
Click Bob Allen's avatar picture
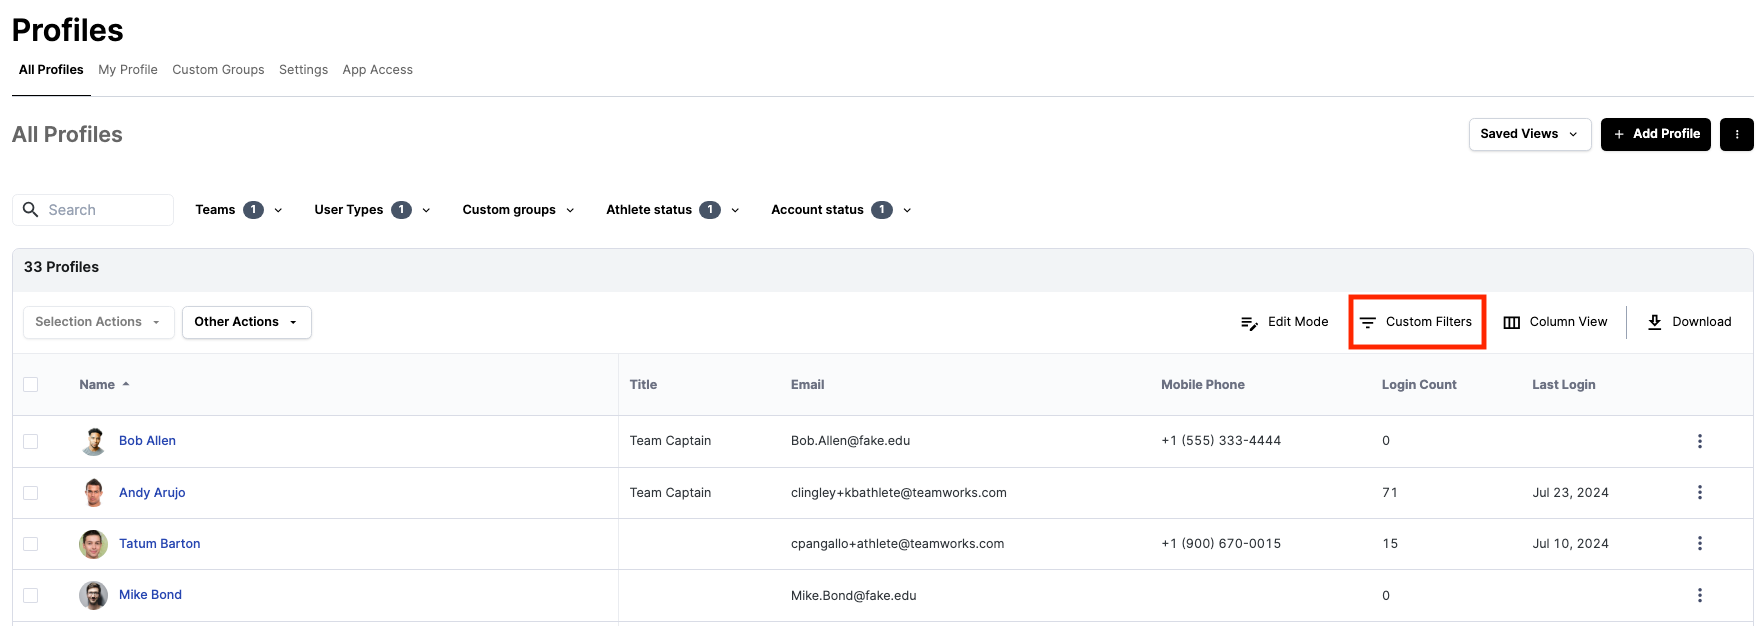pos(94,441)
